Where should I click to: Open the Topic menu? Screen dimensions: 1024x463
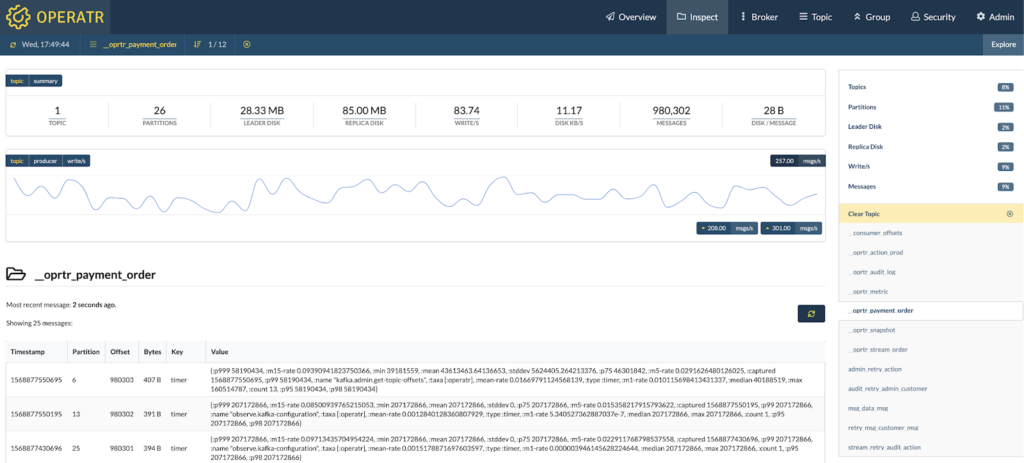[816, 17]
